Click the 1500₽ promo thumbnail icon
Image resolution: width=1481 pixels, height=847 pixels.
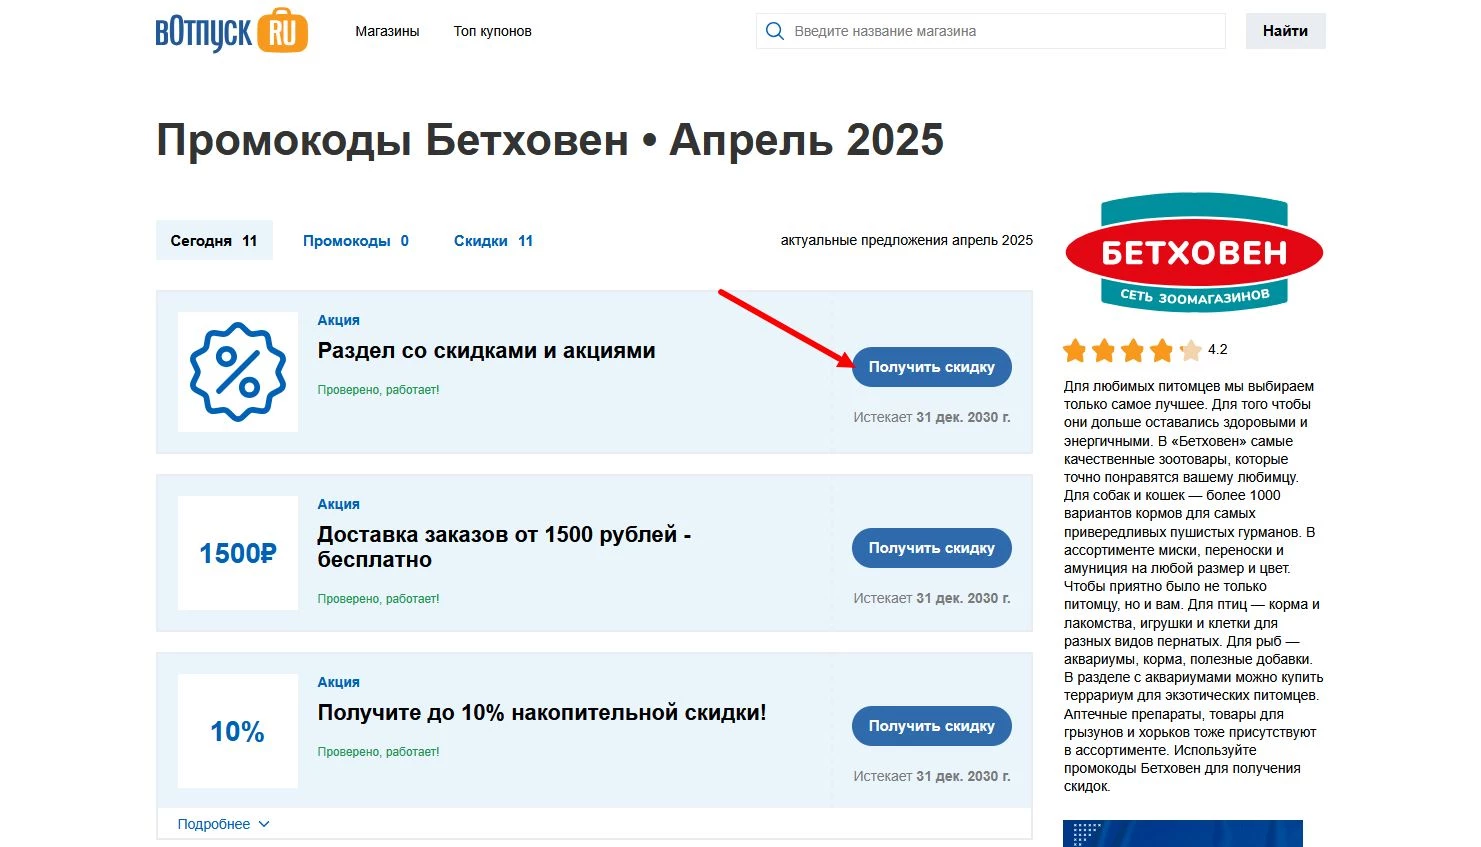pyautogui.click(x=237, y=552)
